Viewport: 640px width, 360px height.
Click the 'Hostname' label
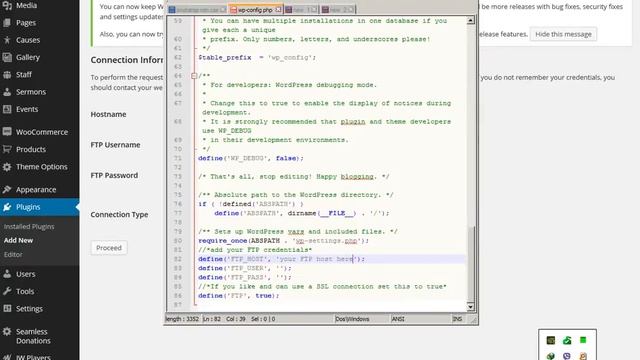pyautogui.click(x=108, y=114)
